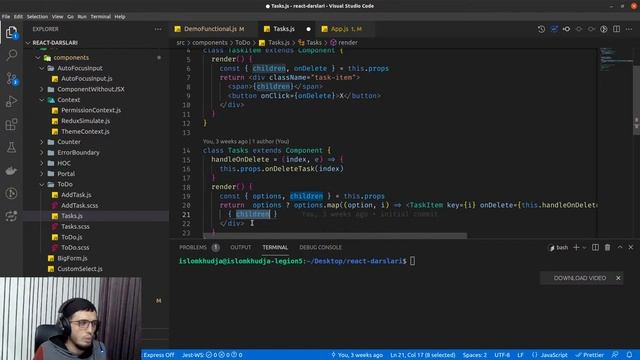Open PermissionContext.js file
This screenshot has height=360, width=640.
[x=91, y=110]
